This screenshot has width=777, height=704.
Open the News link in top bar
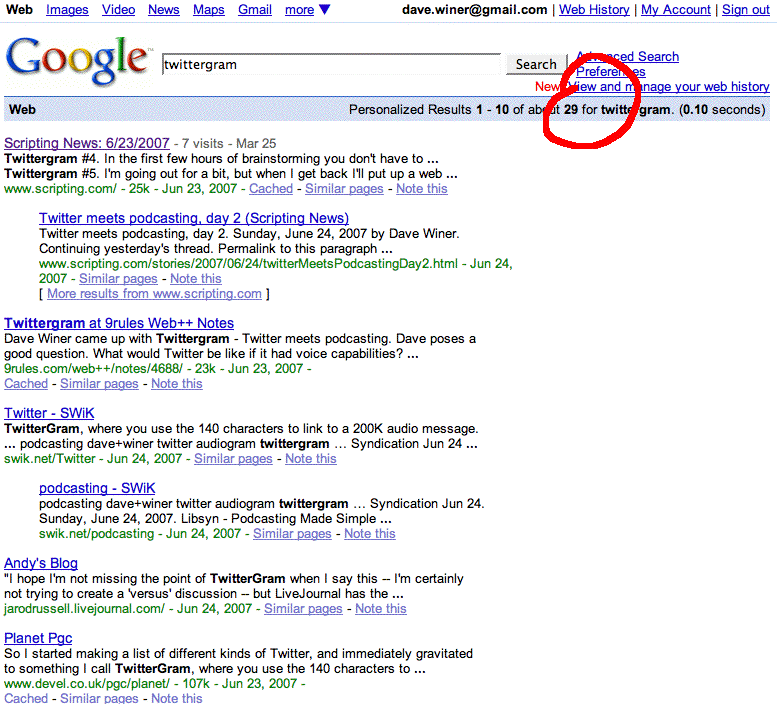[x=164, y=10]
